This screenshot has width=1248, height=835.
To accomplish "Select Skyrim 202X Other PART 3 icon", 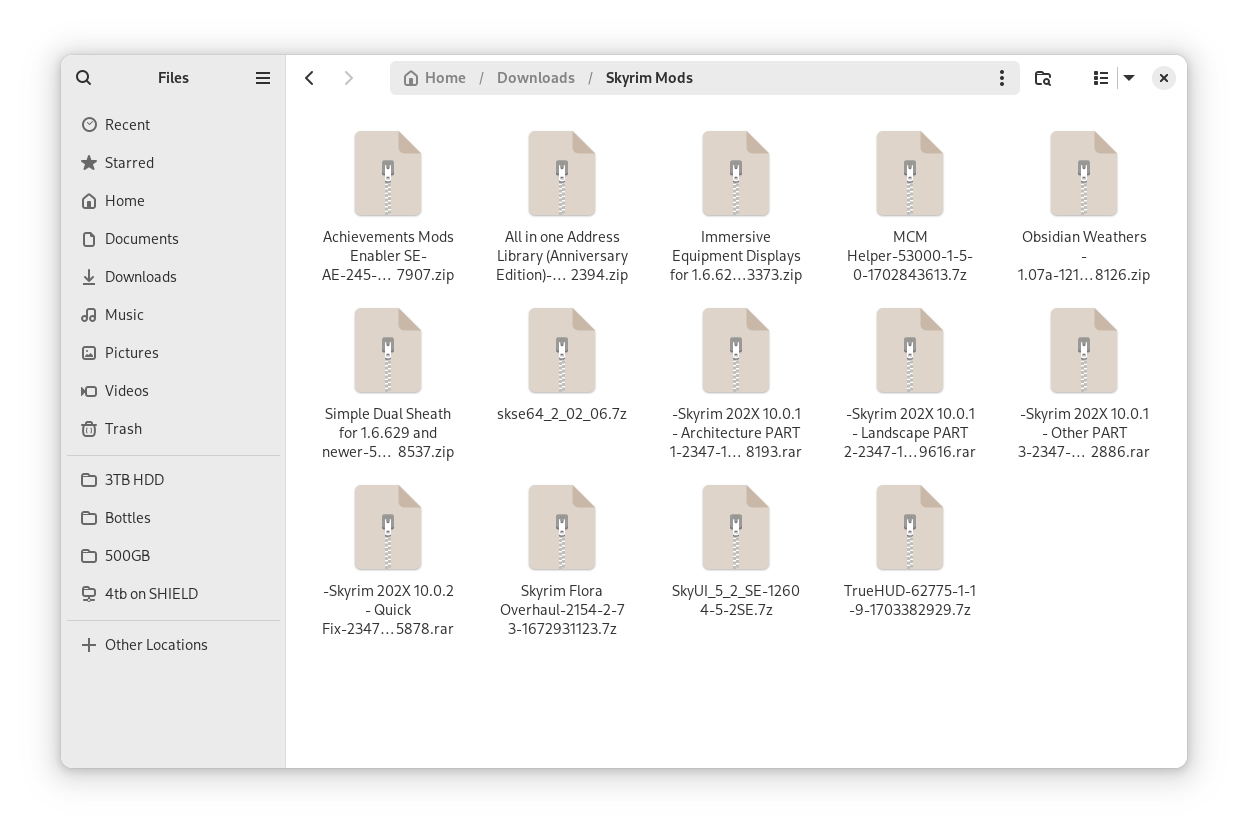I will tap(1084, 351).
